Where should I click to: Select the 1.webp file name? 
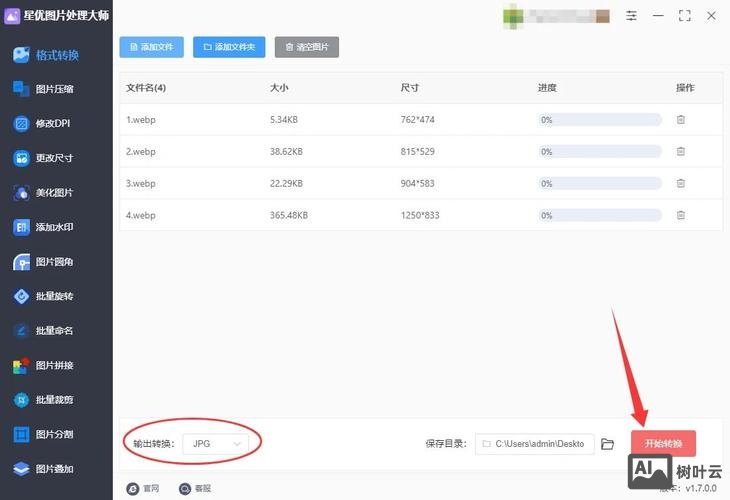coord(141,120)
